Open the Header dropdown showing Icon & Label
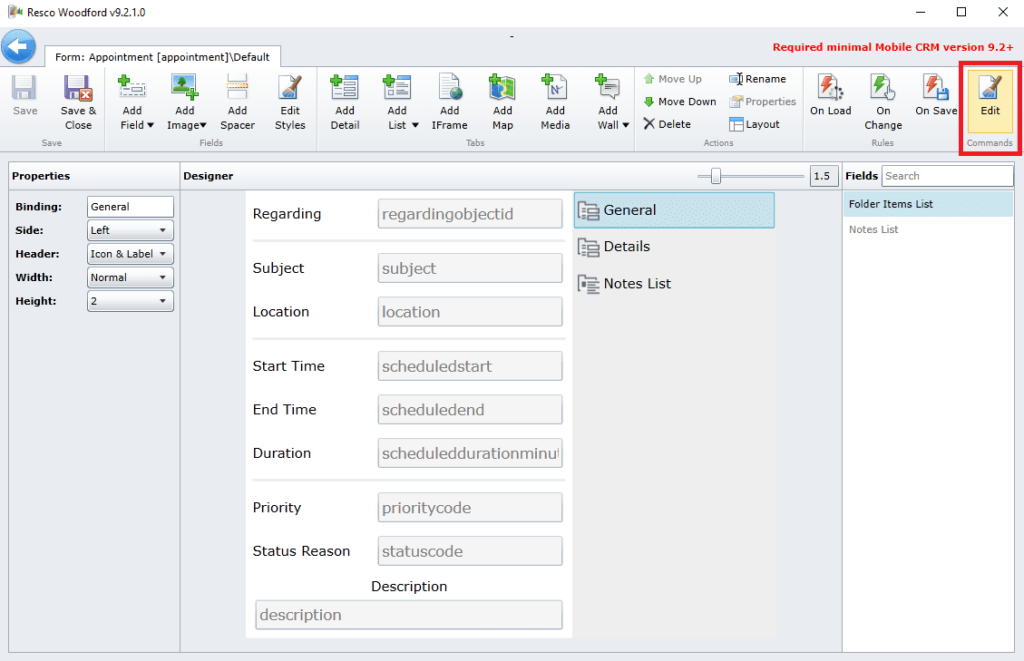This screenshot has height=661, width=1024. coord(130,254)
